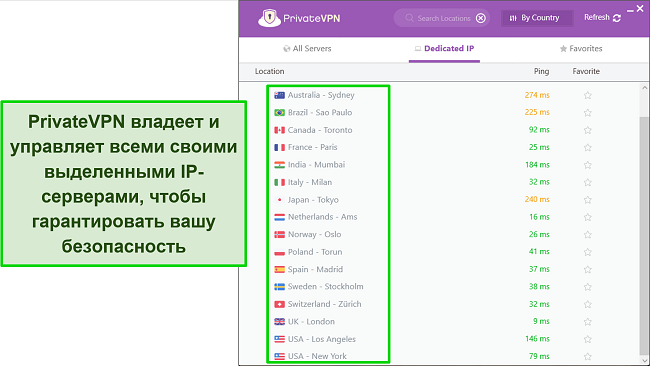Clear the search field with X icon
650x366 pixels.
(480, 18)
